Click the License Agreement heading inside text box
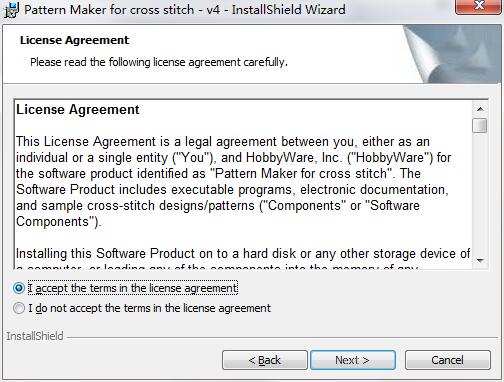The width and height of the screenshot is (504, 382). [x=78, y=109]
